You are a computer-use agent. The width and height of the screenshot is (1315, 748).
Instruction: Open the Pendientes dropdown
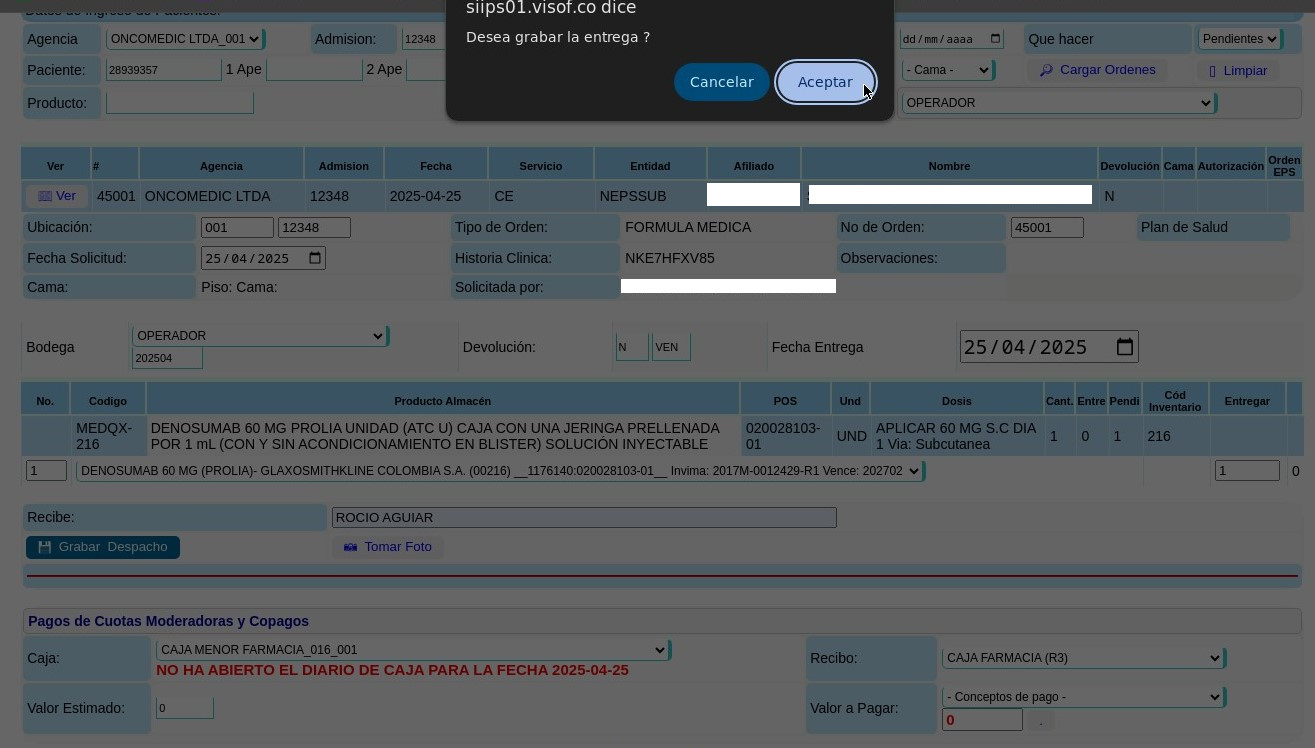point(1240,39)
